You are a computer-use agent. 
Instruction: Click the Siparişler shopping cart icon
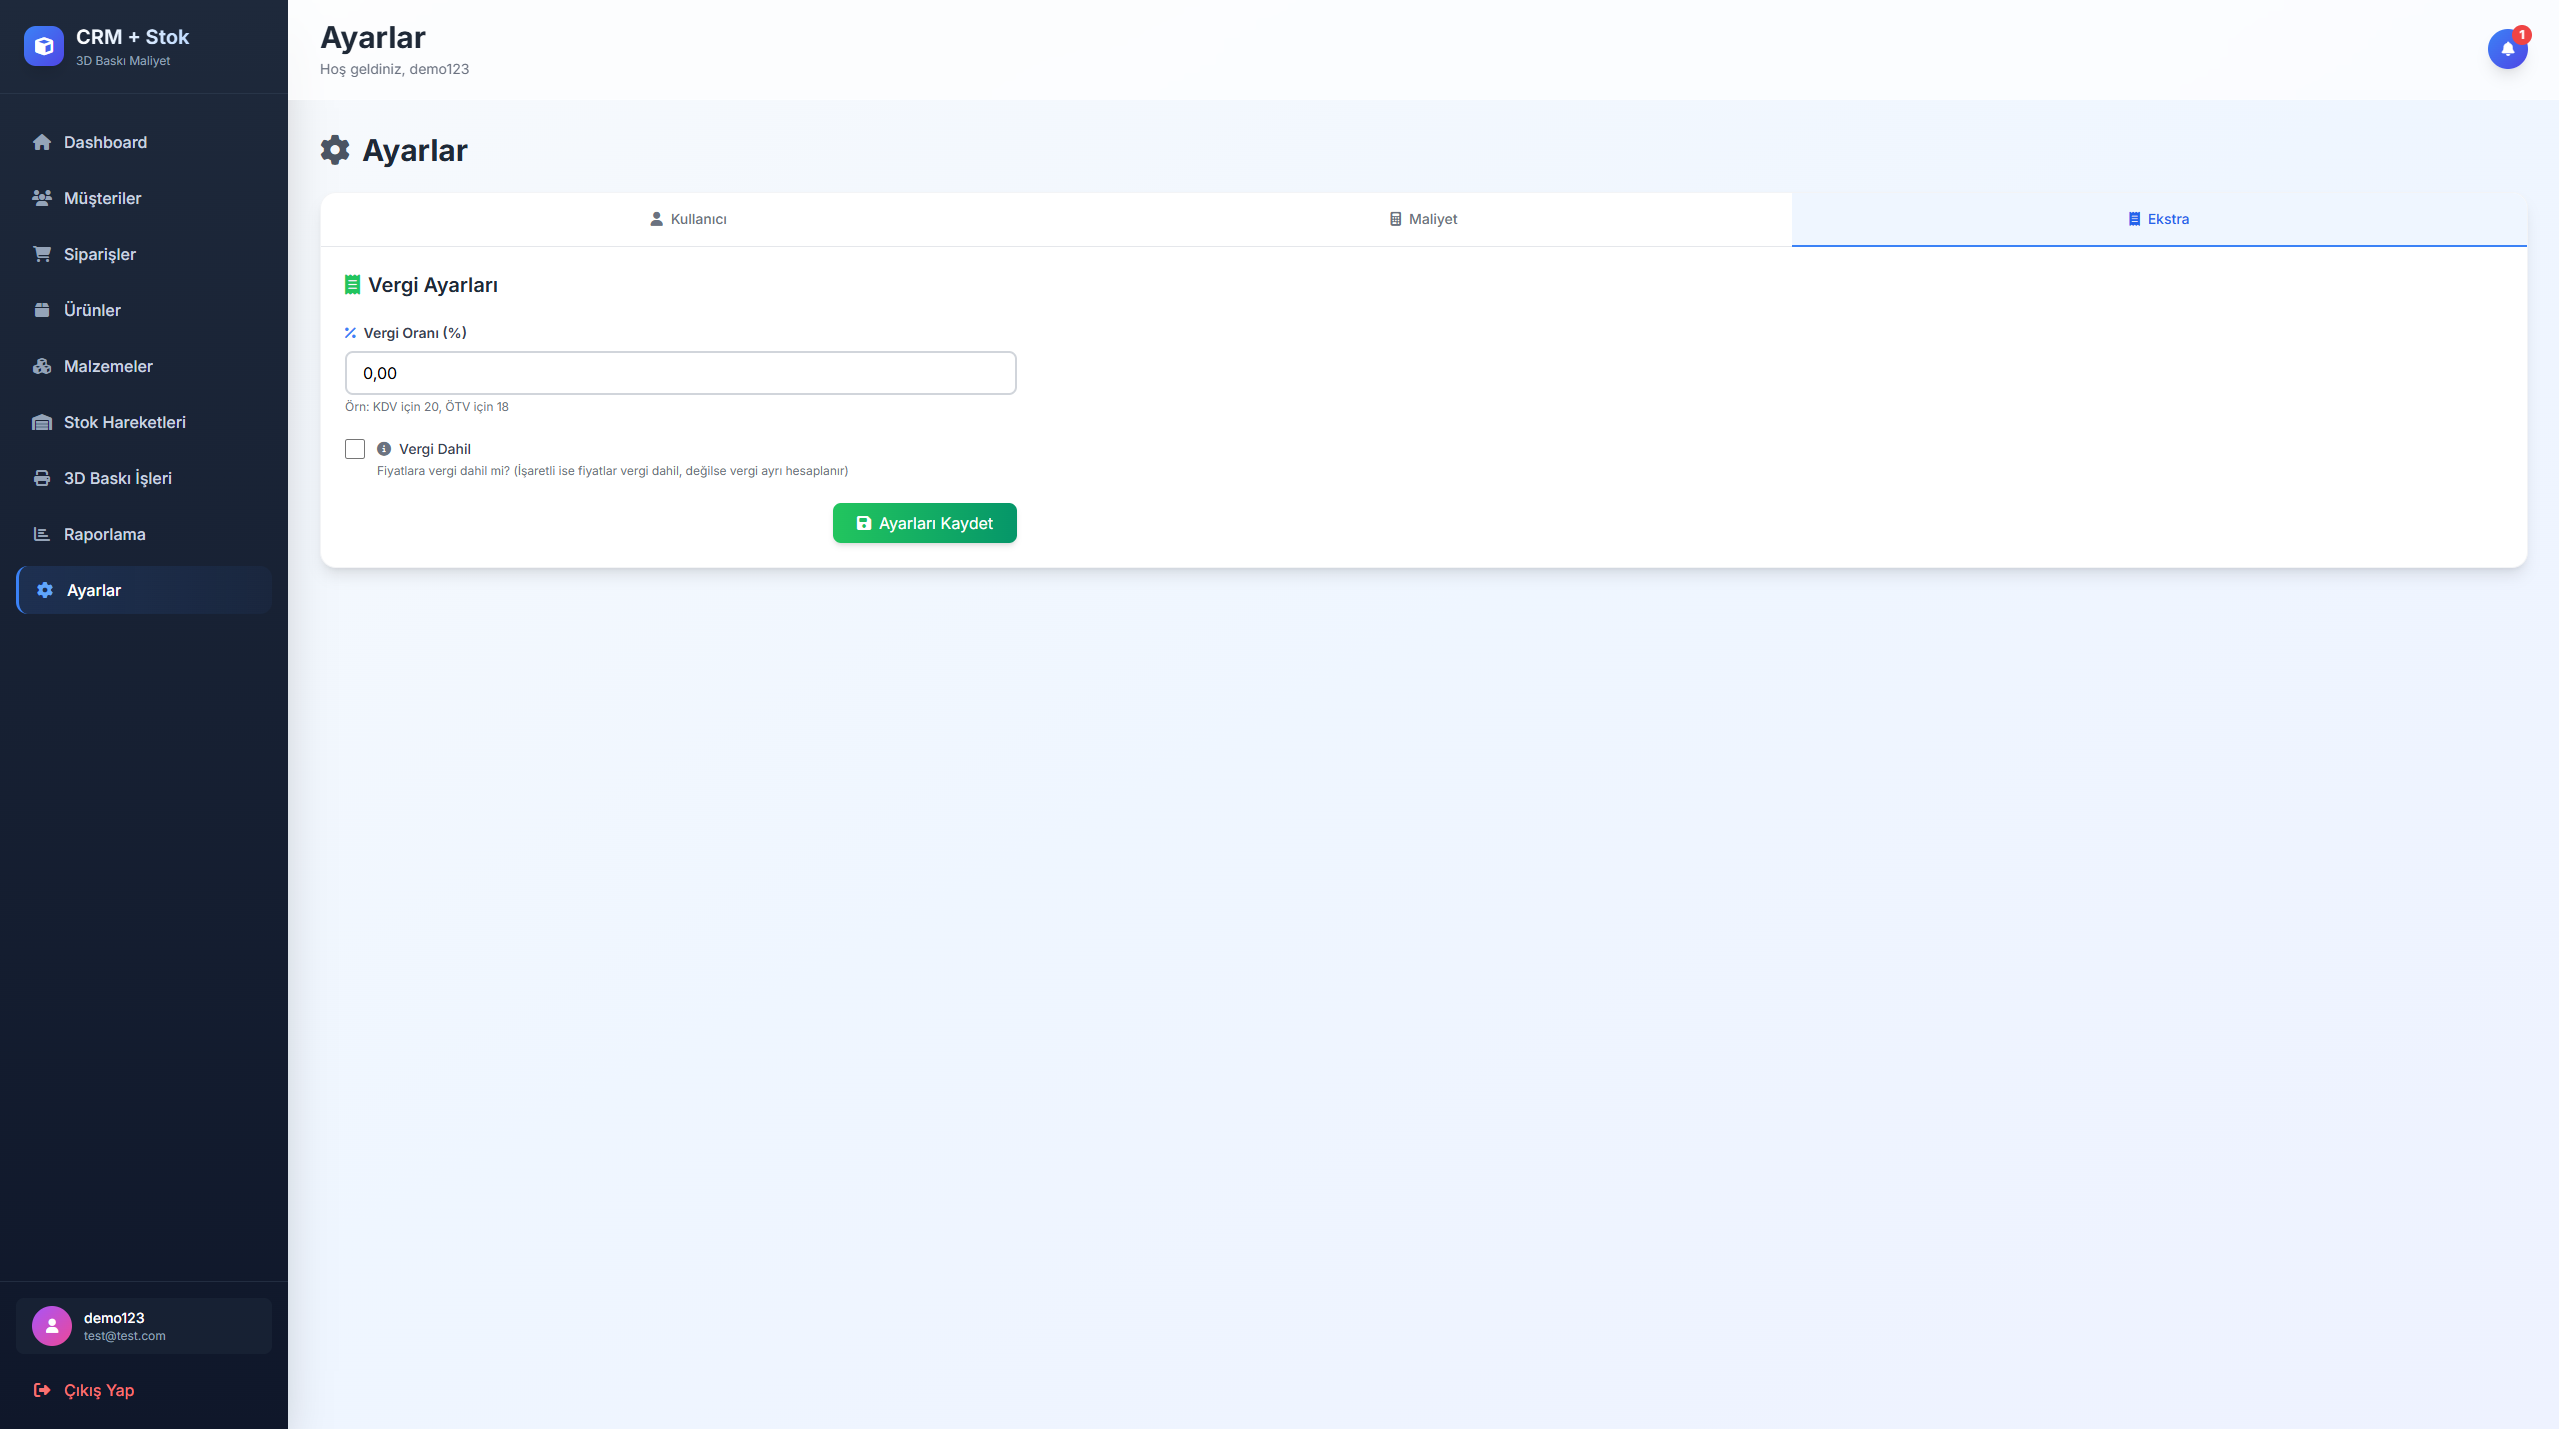pos(42,254)
